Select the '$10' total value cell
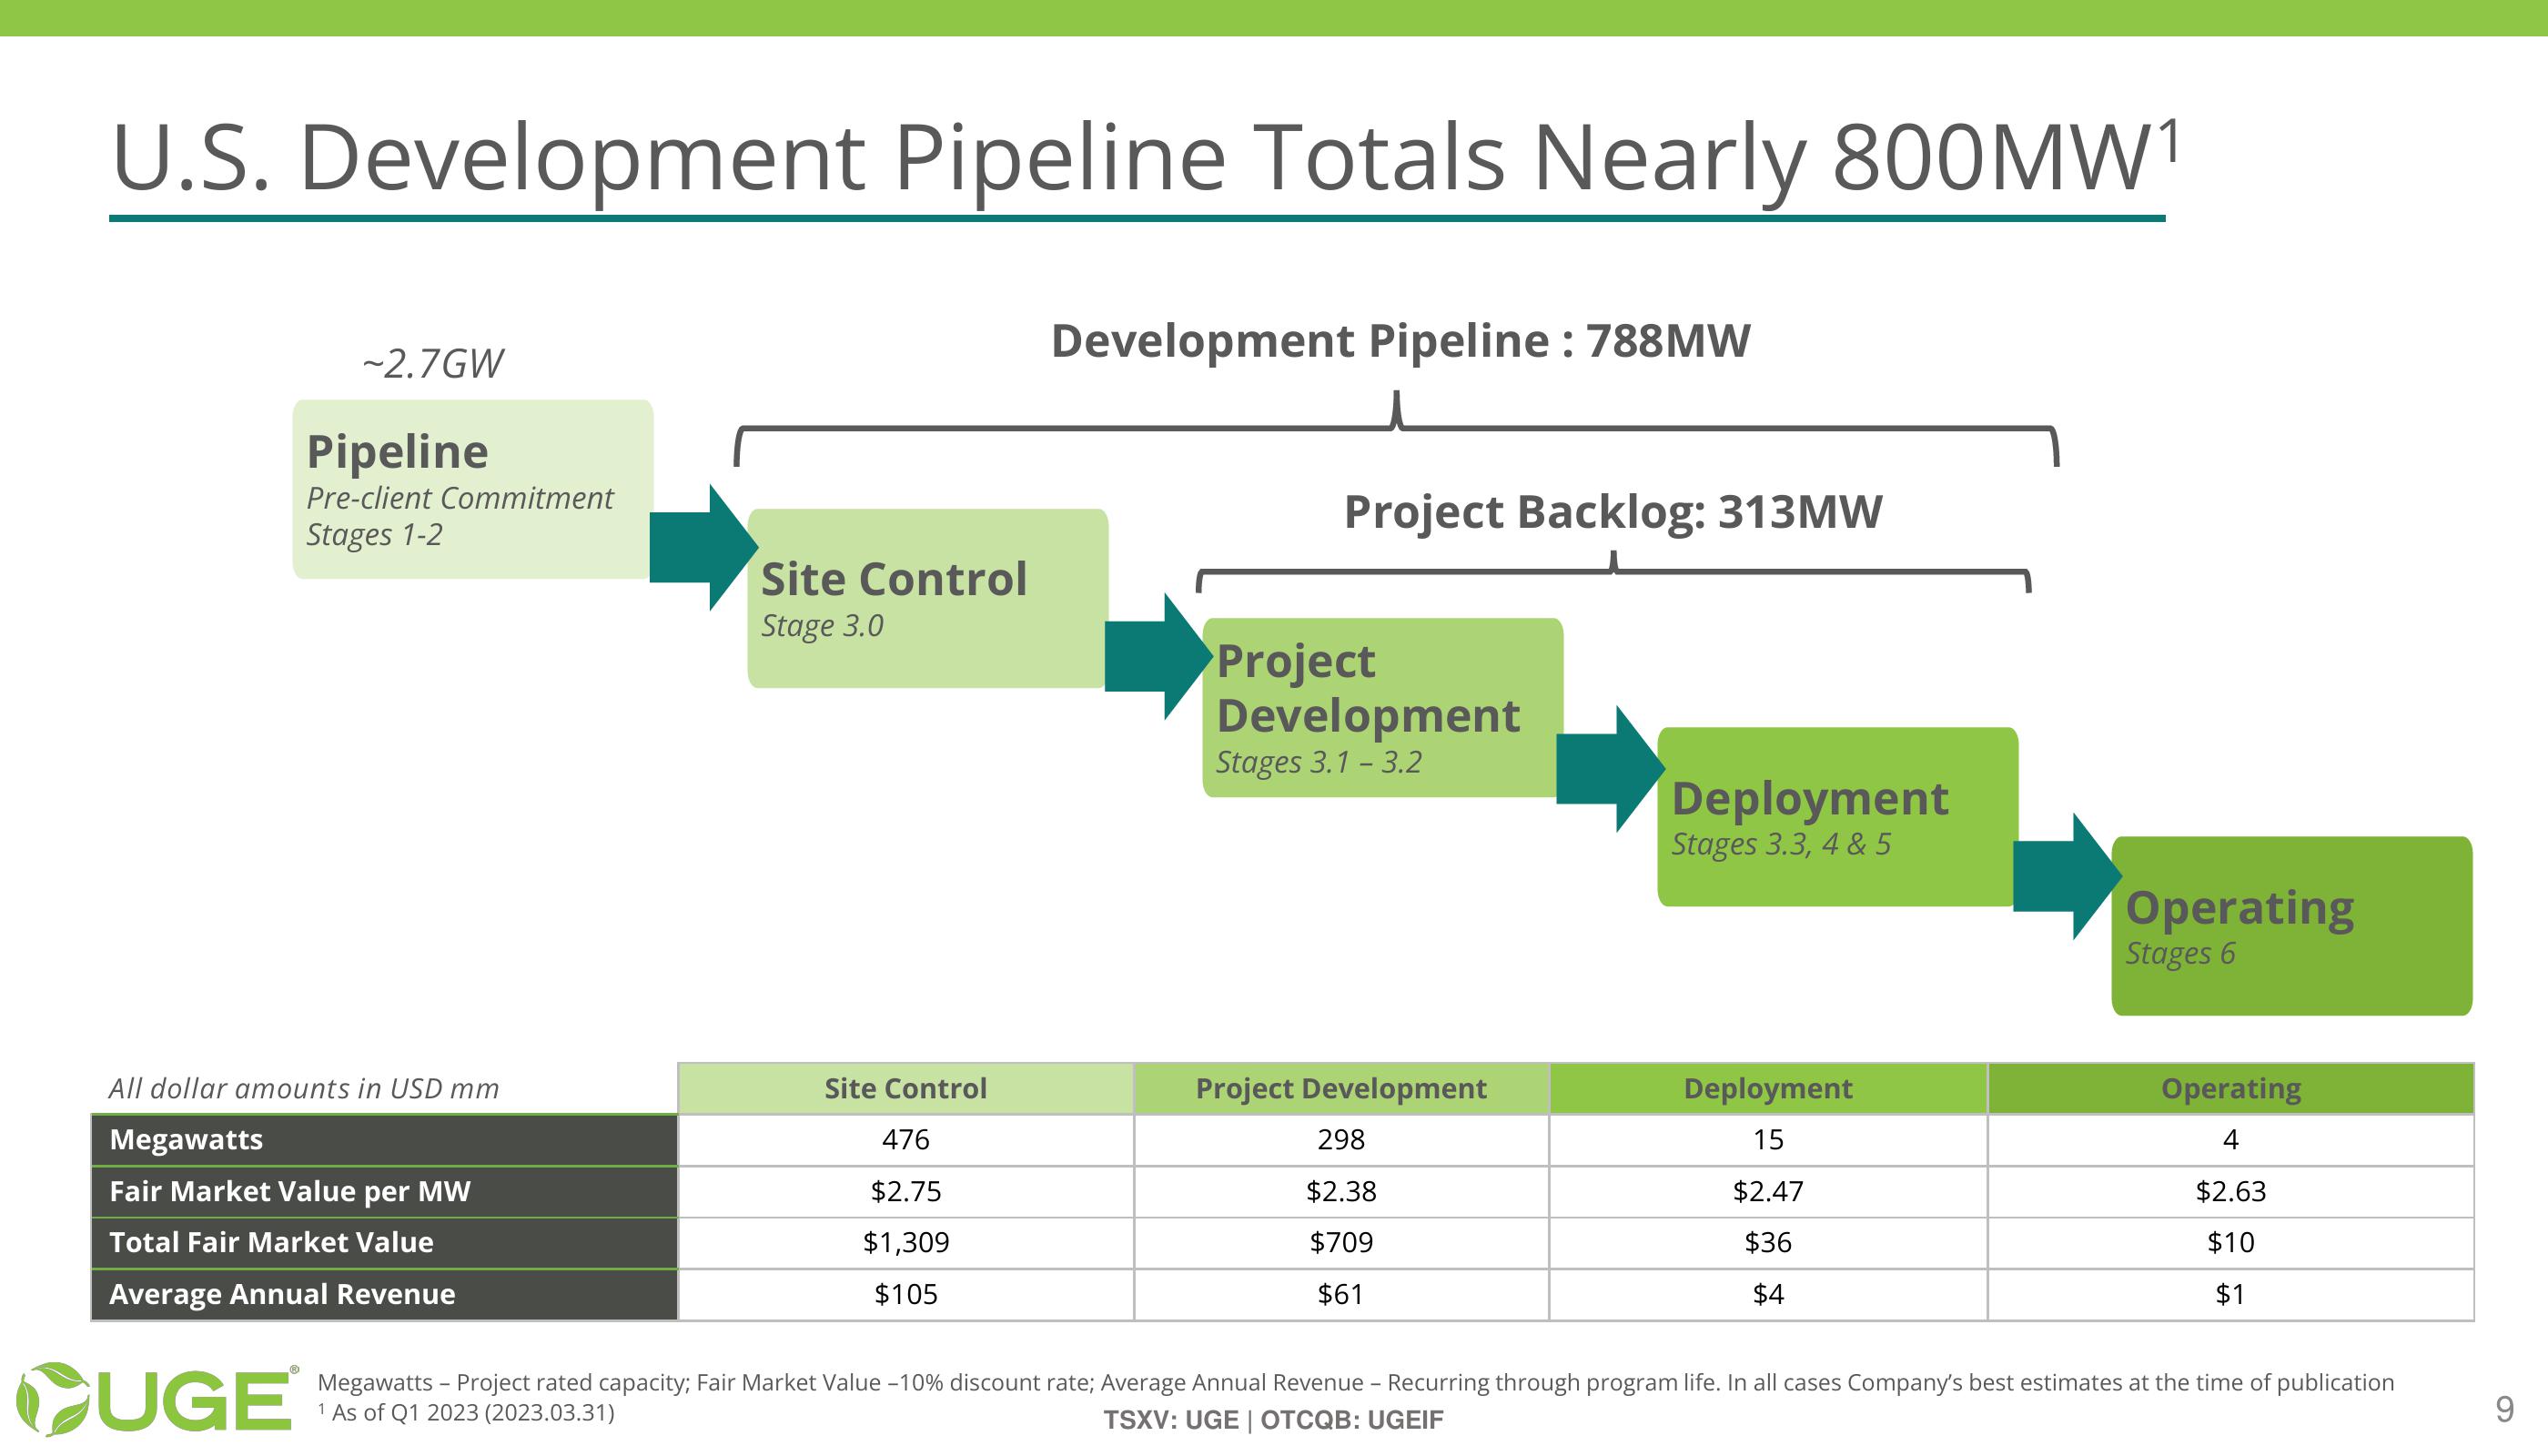This screenshot has height=1456, width=2548. coord(2231,1243)
